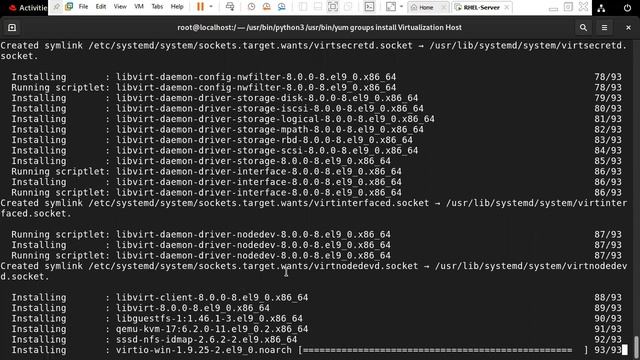Click the 88/93 counter text
640x360 pixels.
click(608, 297)
